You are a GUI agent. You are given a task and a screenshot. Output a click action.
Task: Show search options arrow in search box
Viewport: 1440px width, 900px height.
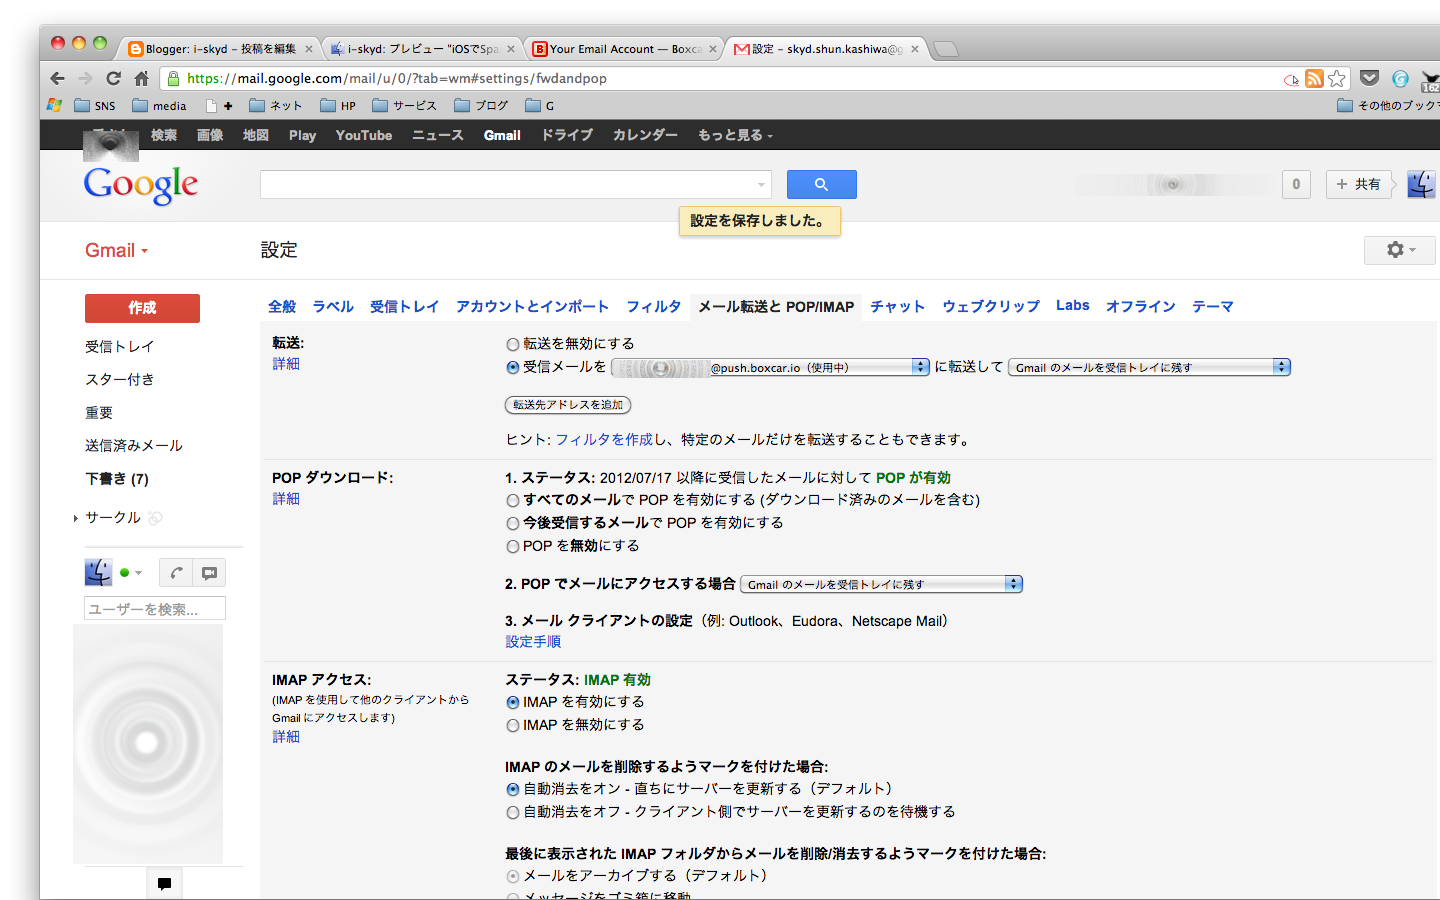(762, 184)
